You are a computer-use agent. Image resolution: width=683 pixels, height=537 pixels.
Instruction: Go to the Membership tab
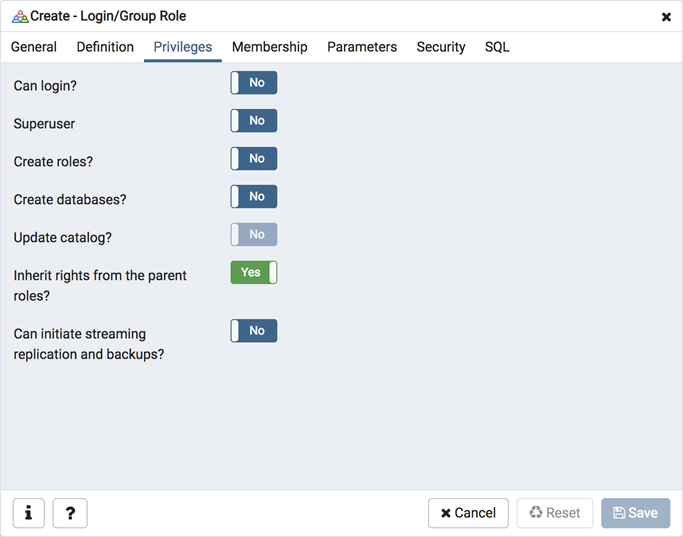tap(270, 47)
